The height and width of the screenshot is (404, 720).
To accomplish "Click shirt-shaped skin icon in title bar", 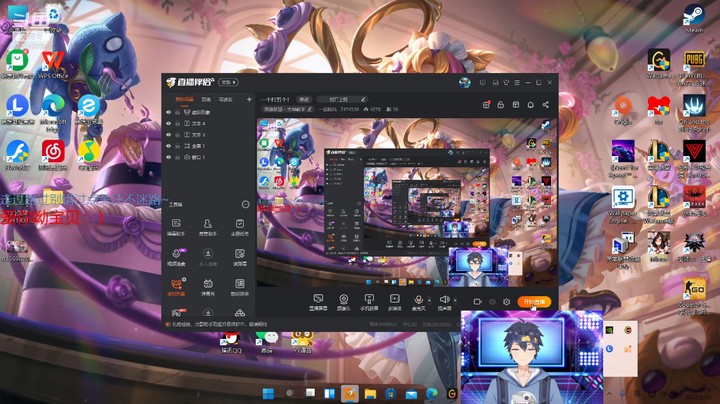I will (506, 83).
